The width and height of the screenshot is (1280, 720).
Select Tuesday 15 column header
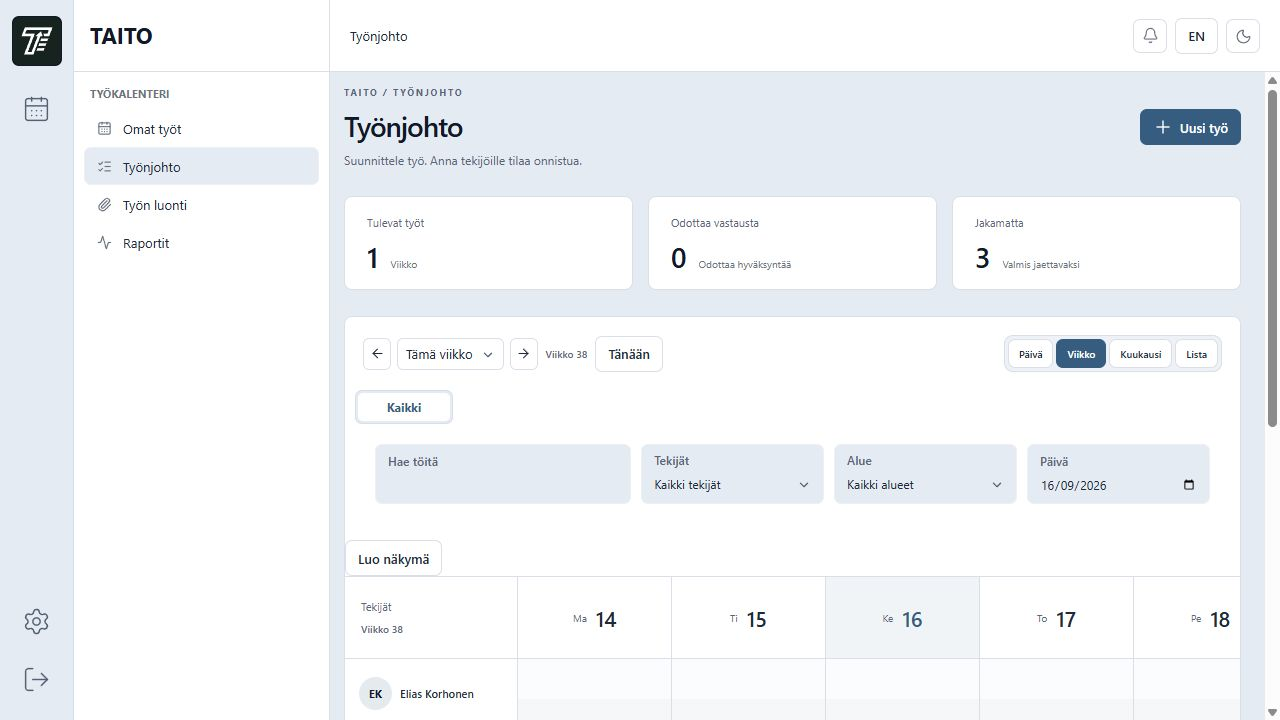point(748,618)
